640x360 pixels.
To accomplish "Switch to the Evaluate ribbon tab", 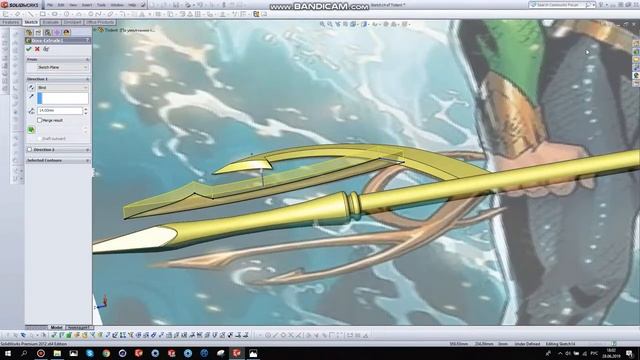I will pos(51,22).
